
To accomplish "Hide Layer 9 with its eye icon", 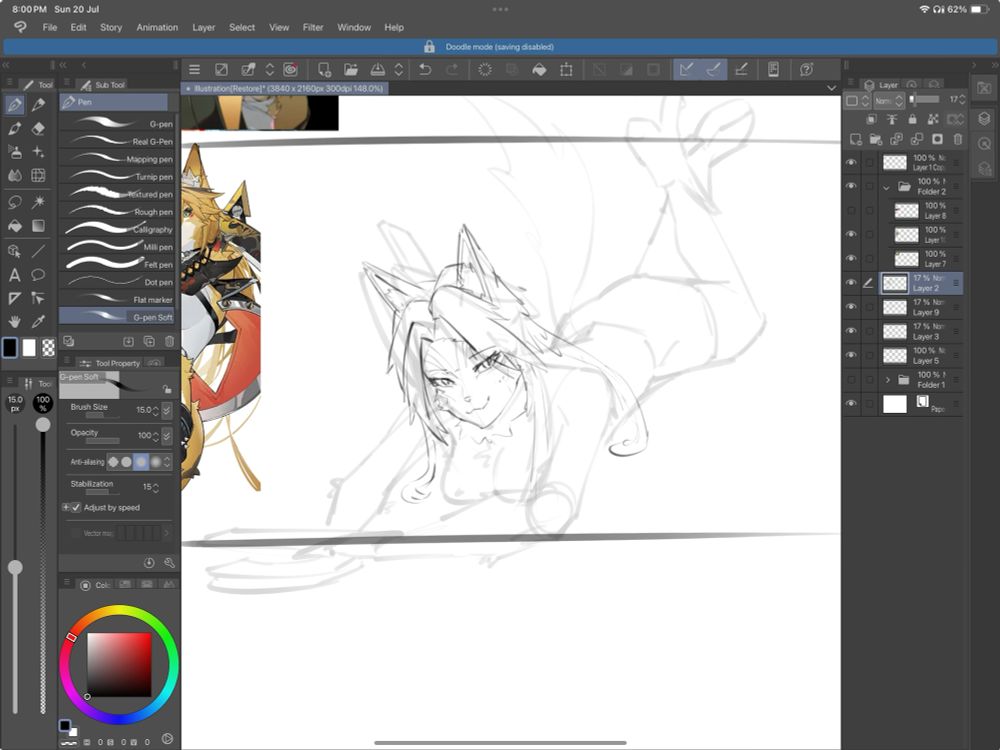I will tap(851, 307).
